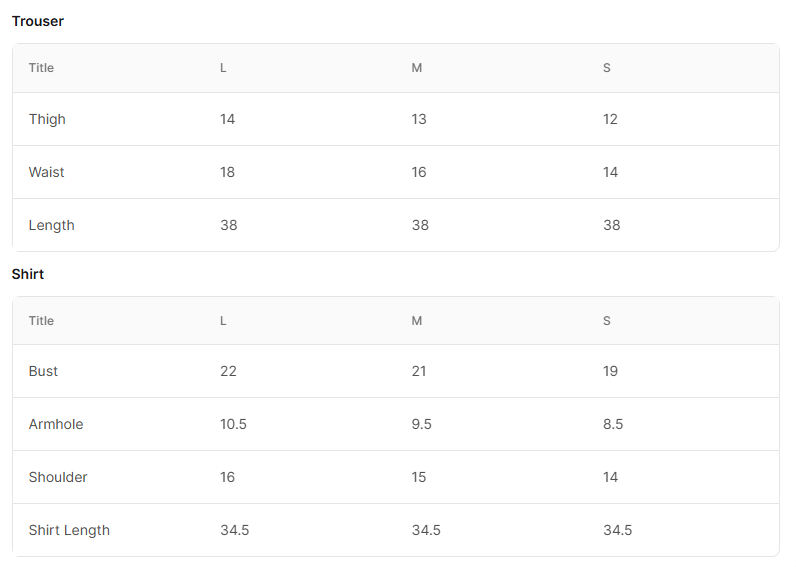Select Thigh value 13 for size M

(x=419, y=119)
